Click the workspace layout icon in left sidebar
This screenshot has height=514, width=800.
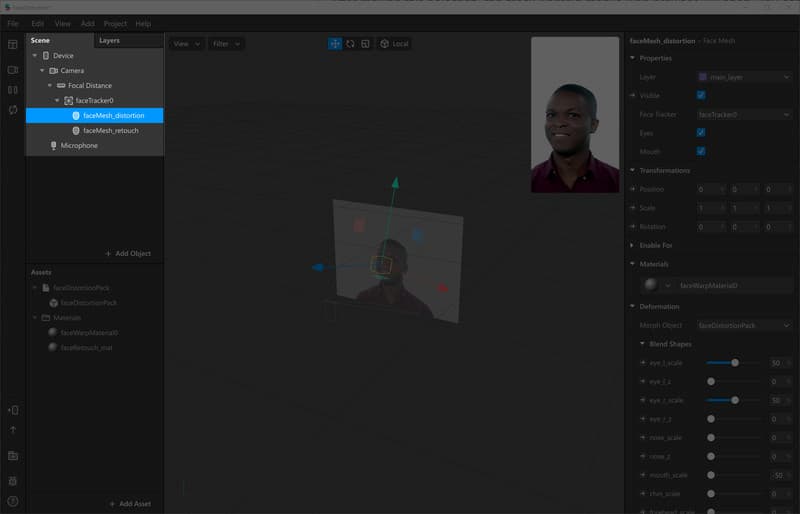13,44
